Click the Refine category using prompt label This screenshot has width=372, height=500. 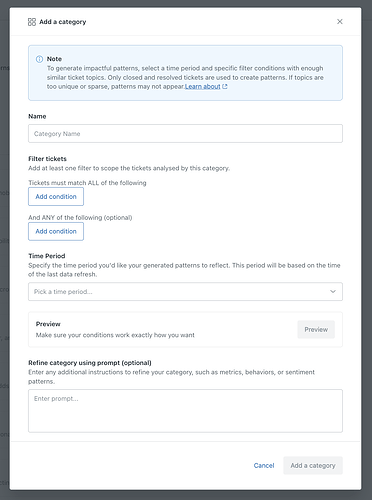tap(90, 363)
